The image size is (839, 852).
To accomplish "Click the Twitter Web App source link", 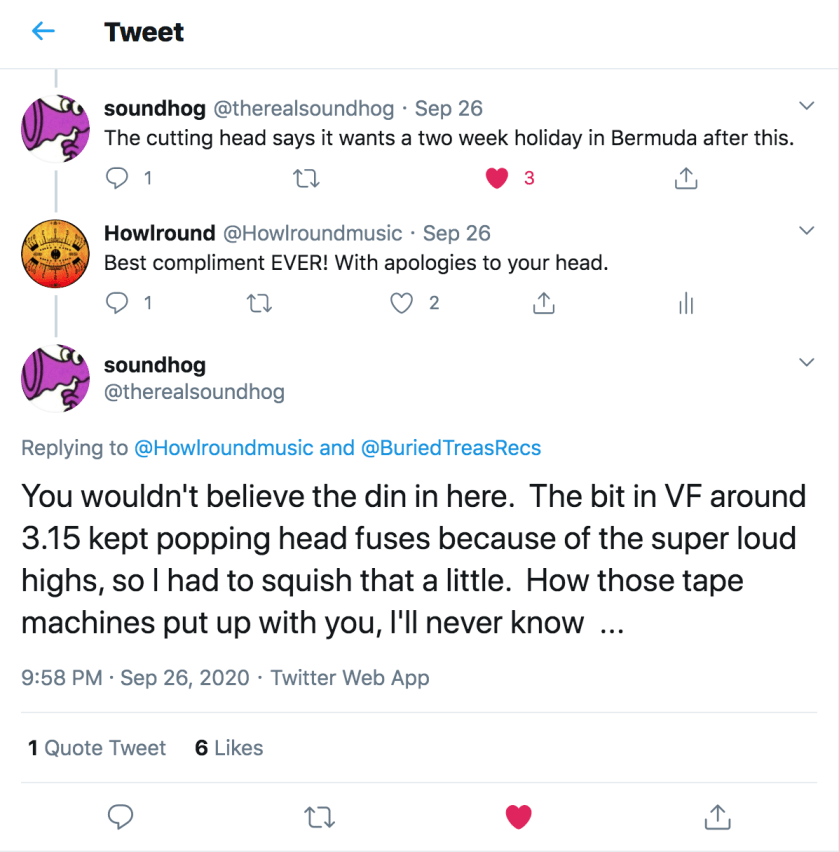I will (x=349, y=677).
